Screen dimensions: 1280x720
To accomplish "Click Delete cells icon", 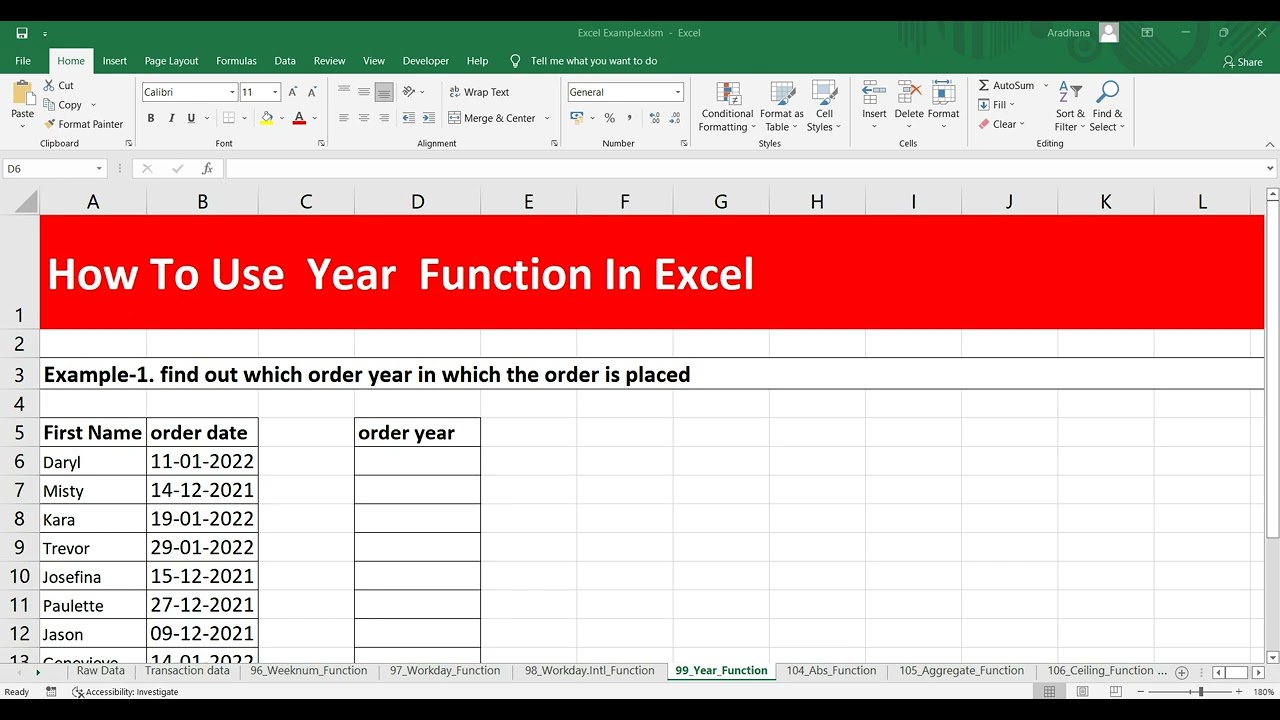I will pos(909,94).
